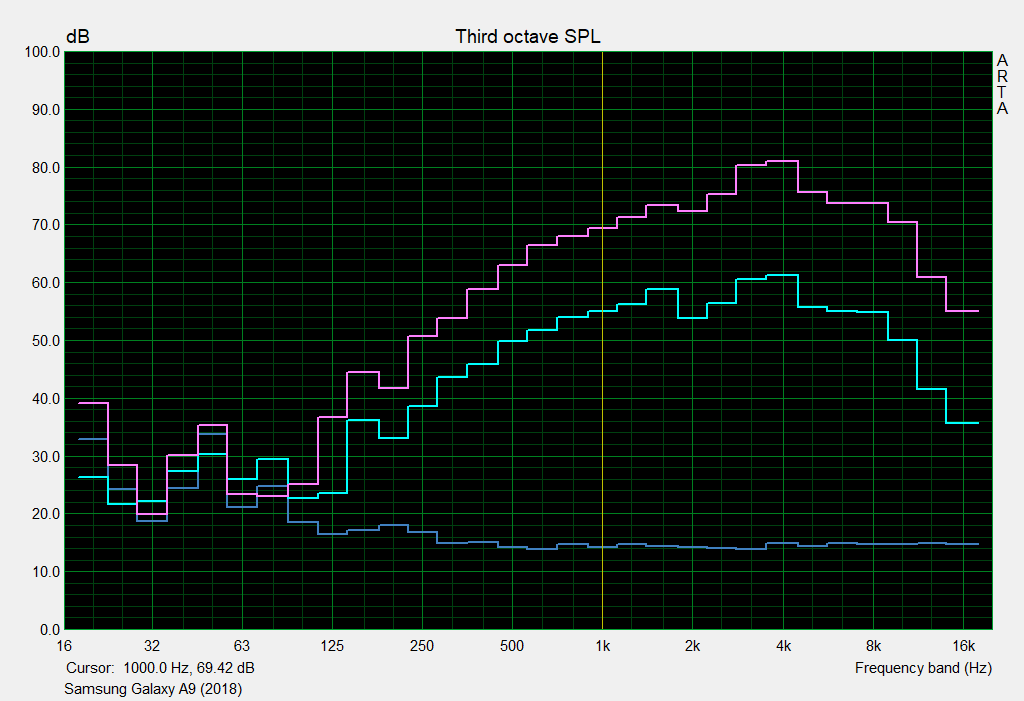Click the 63 frequency axis label
This screenshot has width=1024, height=701.
(x=242, y=646)
